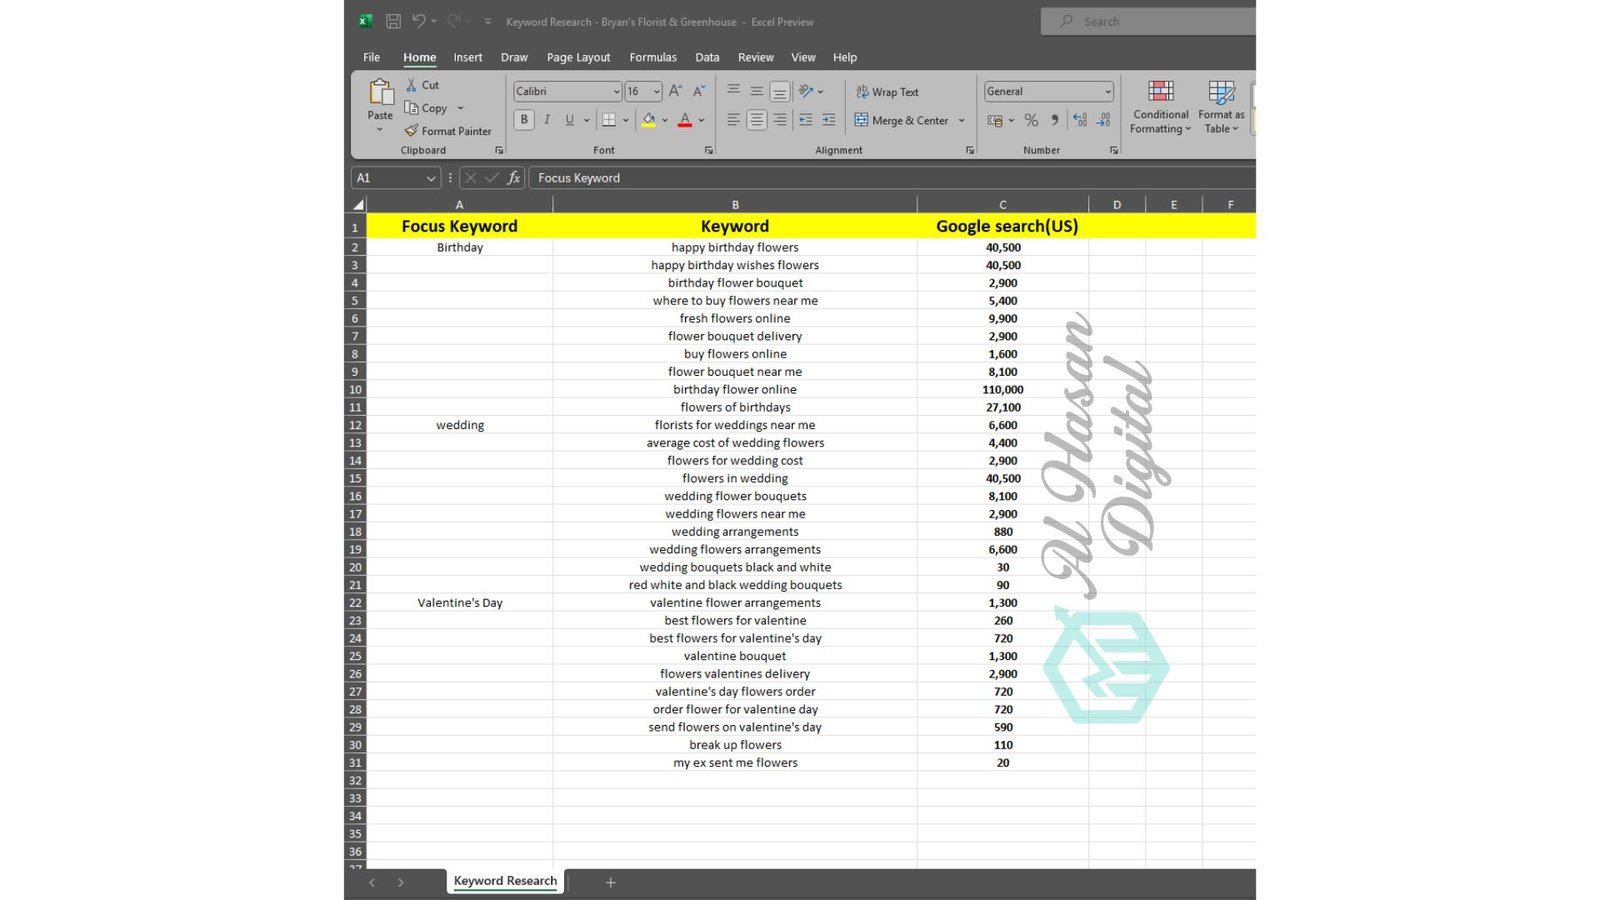Image resolution: width=1600 pixels, height=900 pixels.
Task: Open Number format dialog launcher
Action: 1114,150
